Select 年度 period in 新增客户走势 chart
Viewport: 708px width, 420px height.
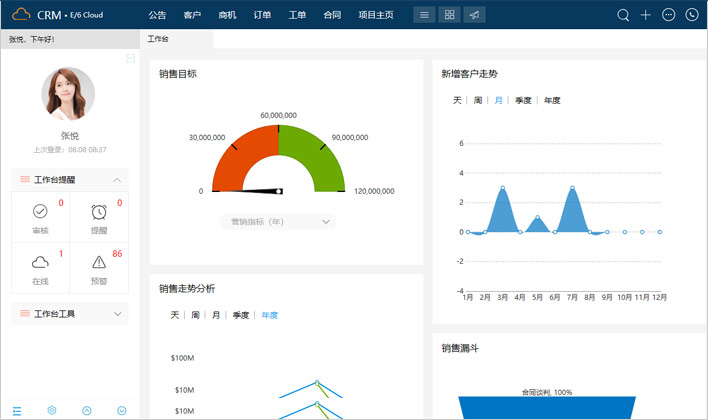(552, 101)
